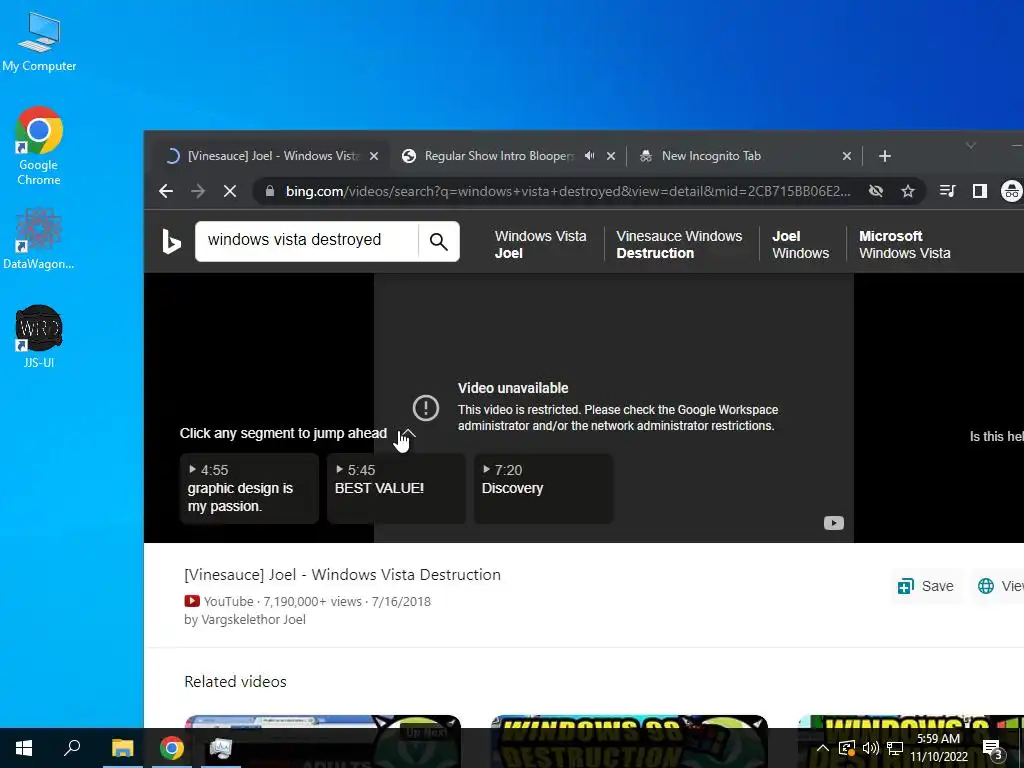The height and width of the screenshot is (768, 1024).
Task: Launch Google Chrome desktop shortcut
Action: click(x=39, y=146)
